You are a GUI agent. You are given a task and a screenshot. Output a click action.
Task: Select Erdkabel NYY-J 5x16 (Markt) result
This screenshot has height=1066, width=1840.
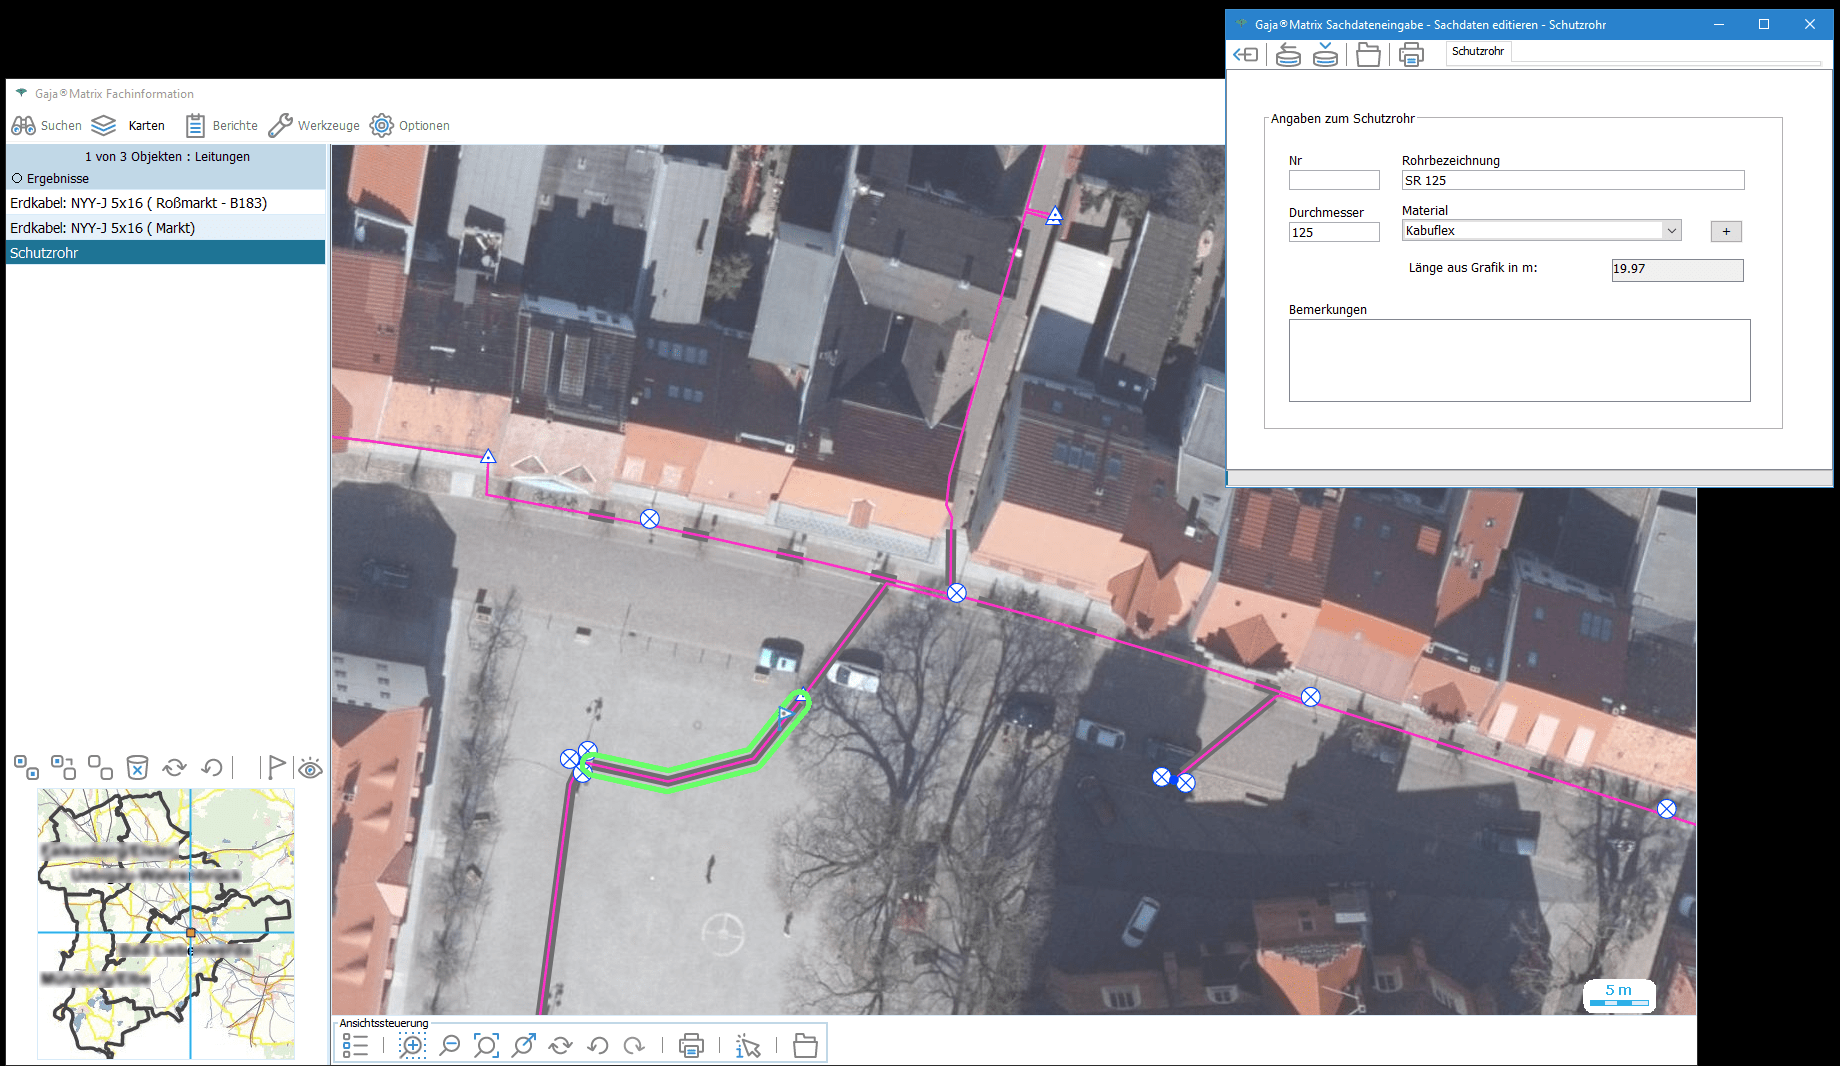pos(102,228)
